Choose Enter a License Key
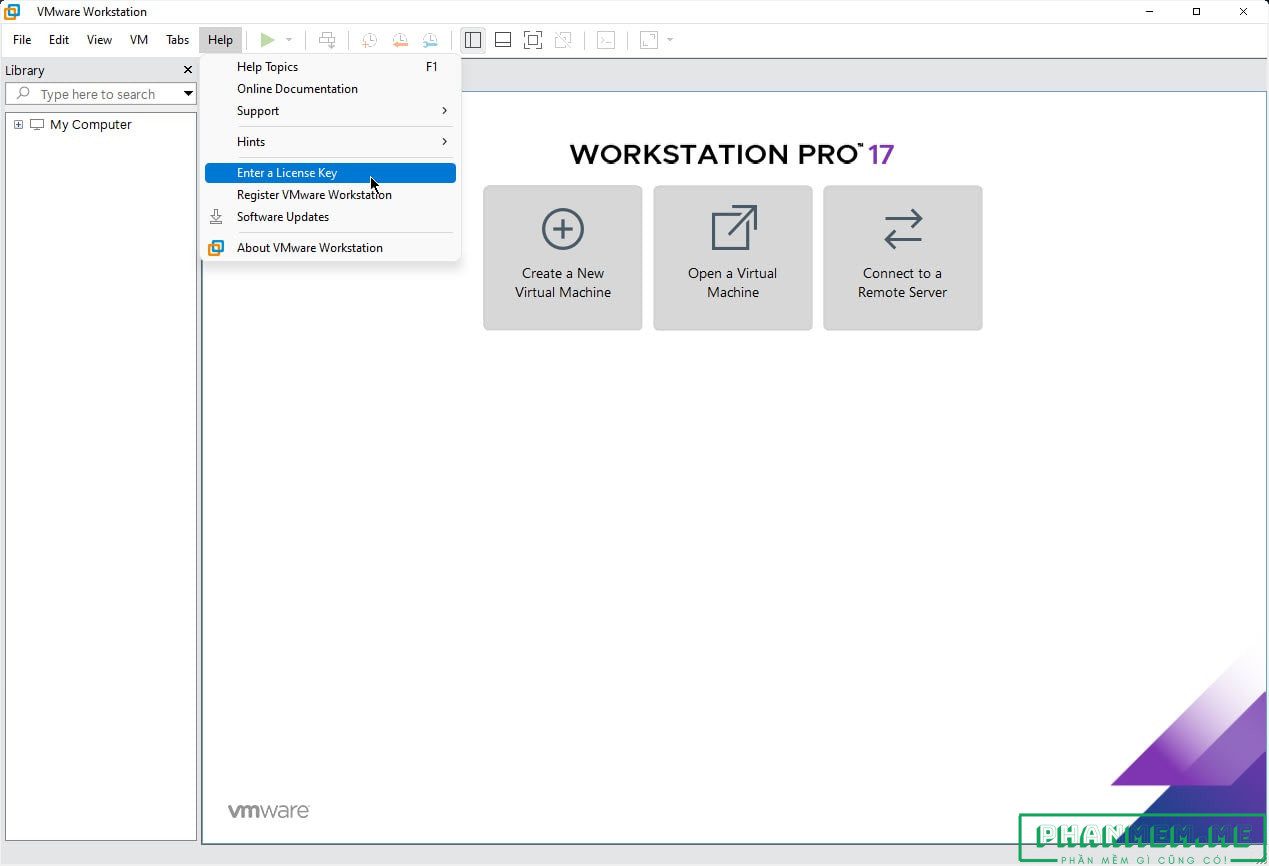Screen dimensions: 1269x866 [330, 173]
